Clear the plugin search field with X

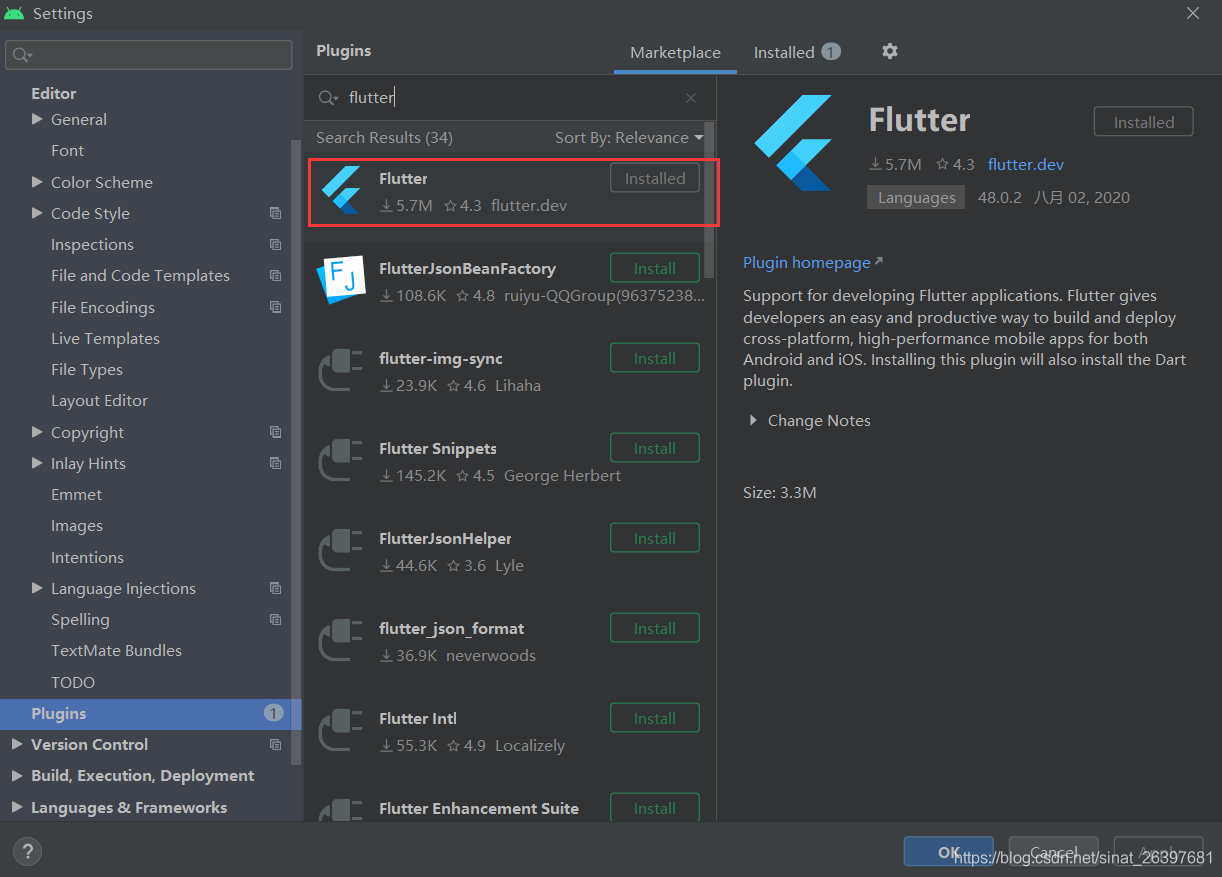[x=691, y=98]
